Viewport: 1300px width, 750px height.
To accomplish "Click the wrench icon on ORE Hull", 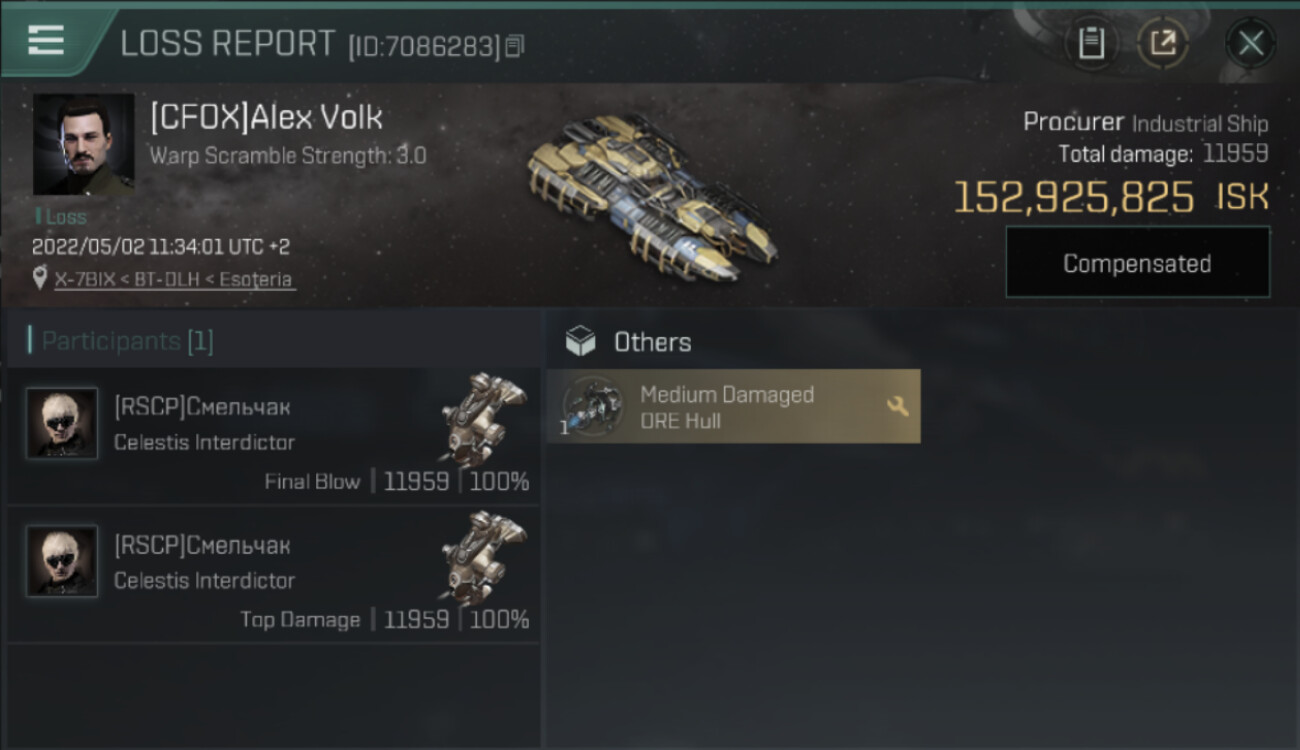I will [x=897, y=406].
